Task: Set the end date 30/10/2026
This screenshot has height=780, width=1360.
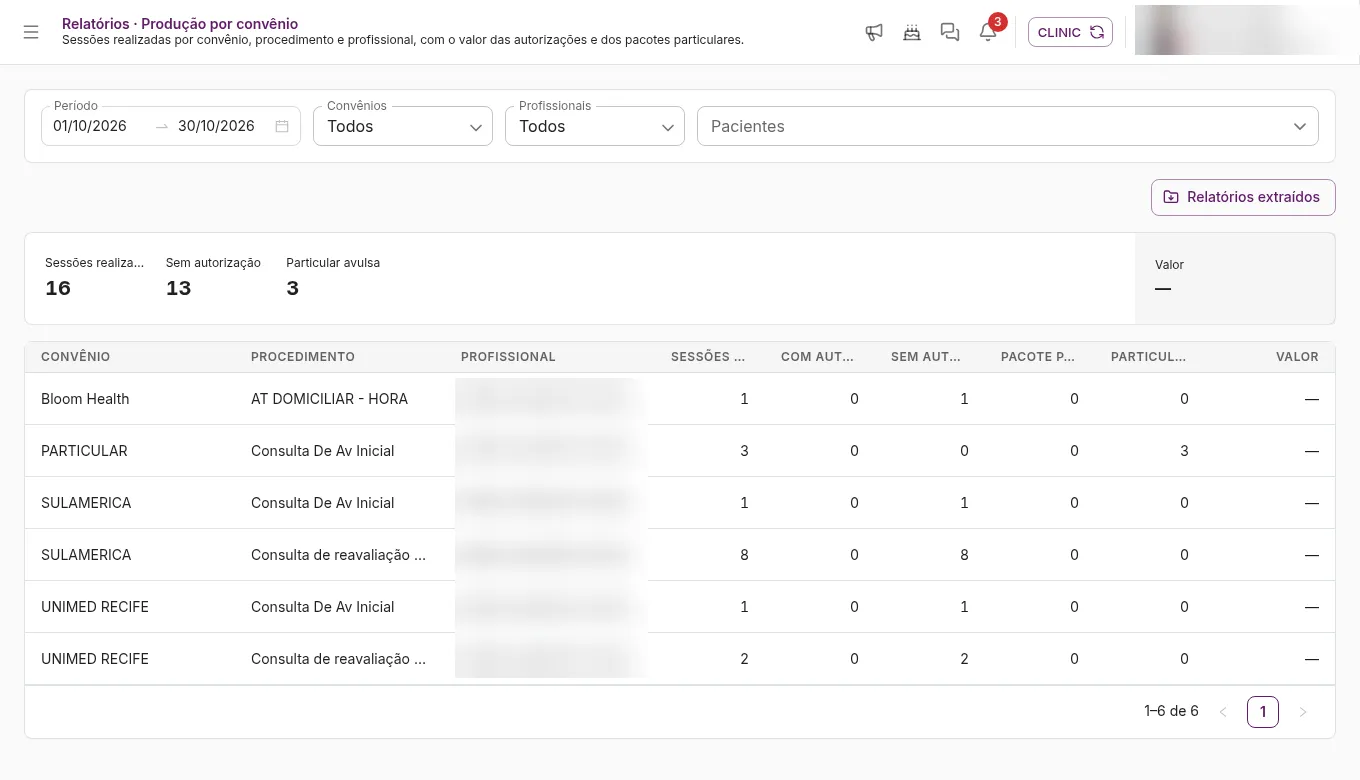Action: (216, 126)
